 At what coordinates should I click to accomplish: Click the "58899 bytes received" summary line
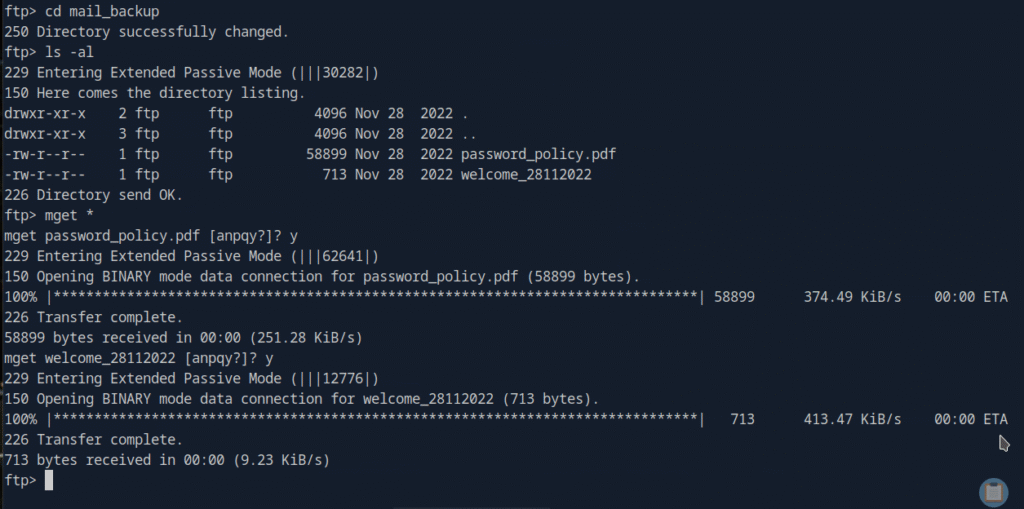point(183,337)
